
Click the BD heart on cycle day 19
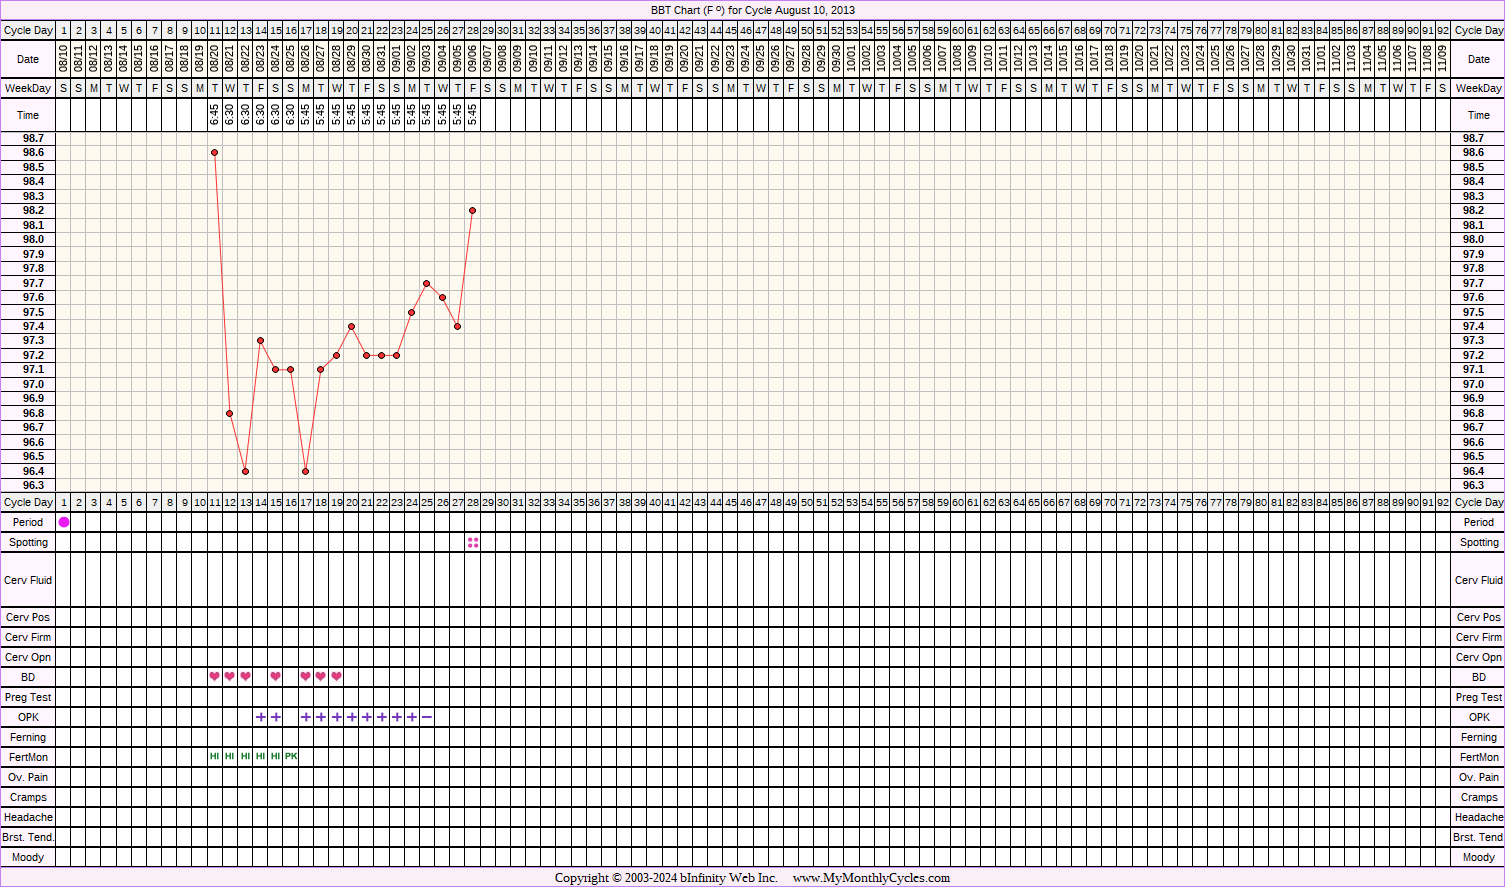pos(336,677)
